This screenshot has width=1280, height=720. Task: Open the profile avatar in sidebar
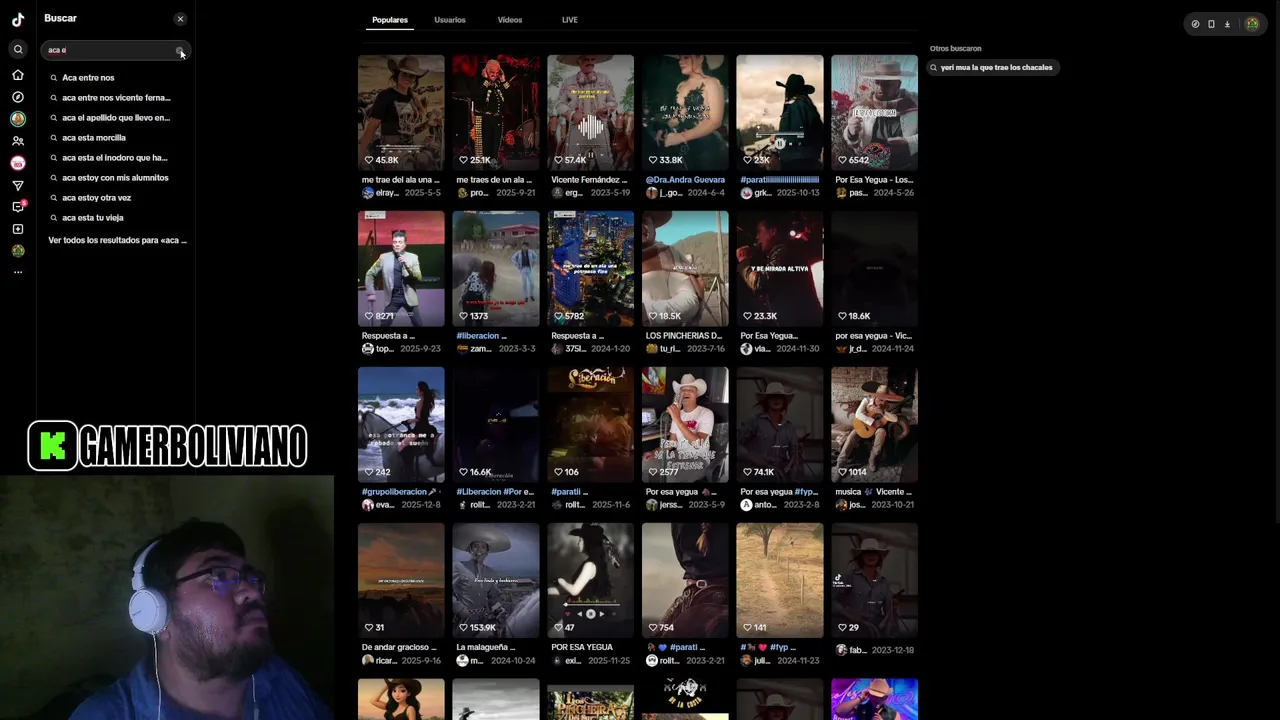pyautogui.click(x=18, y=251)
